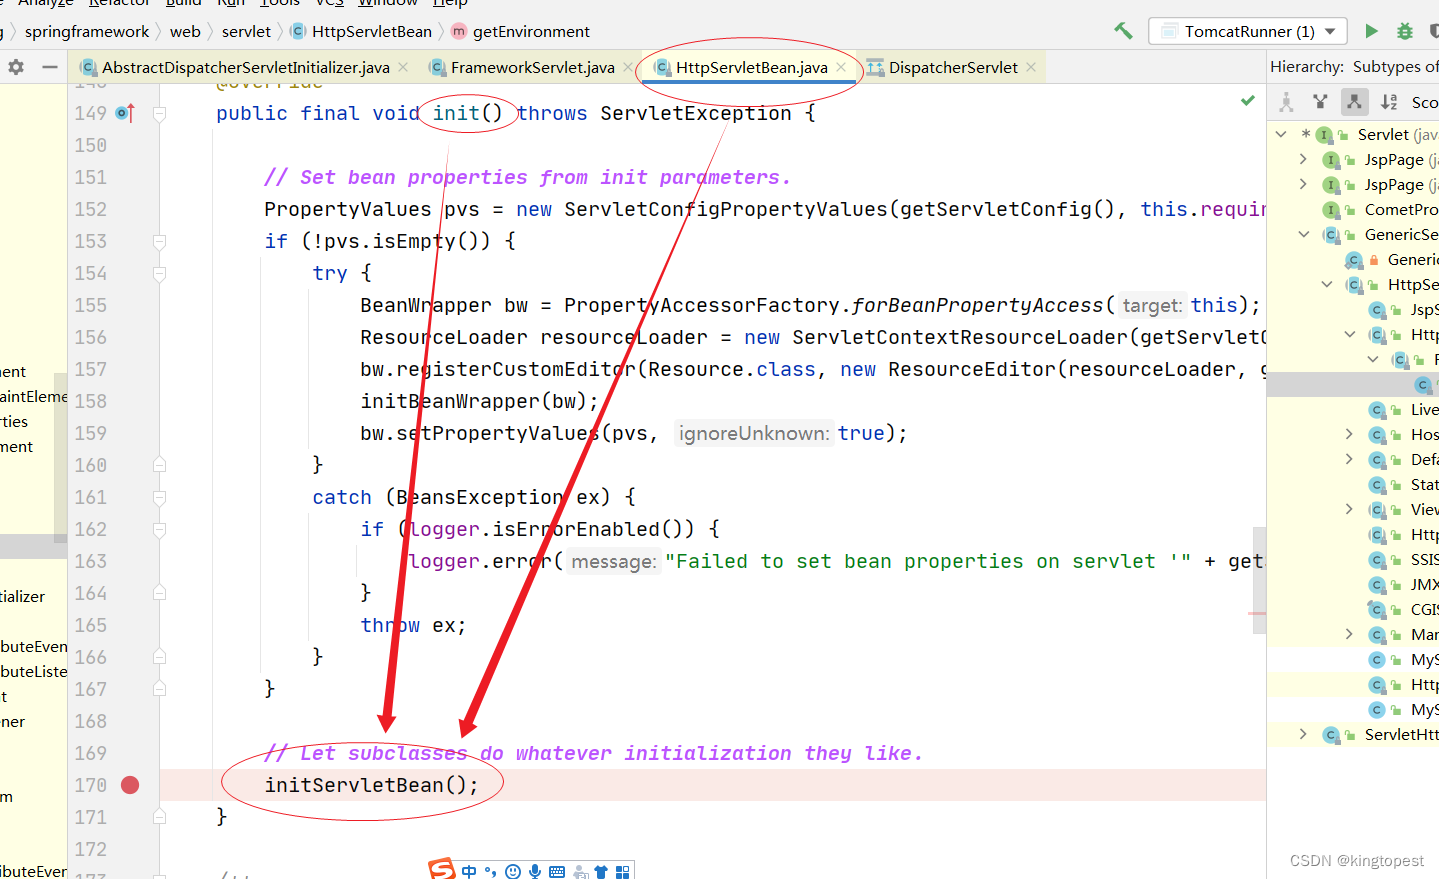Viewport: 1439px width, 879px height.
Task: Click the punctuation mode icon in IME bar
Action: (x=490, y=872)
